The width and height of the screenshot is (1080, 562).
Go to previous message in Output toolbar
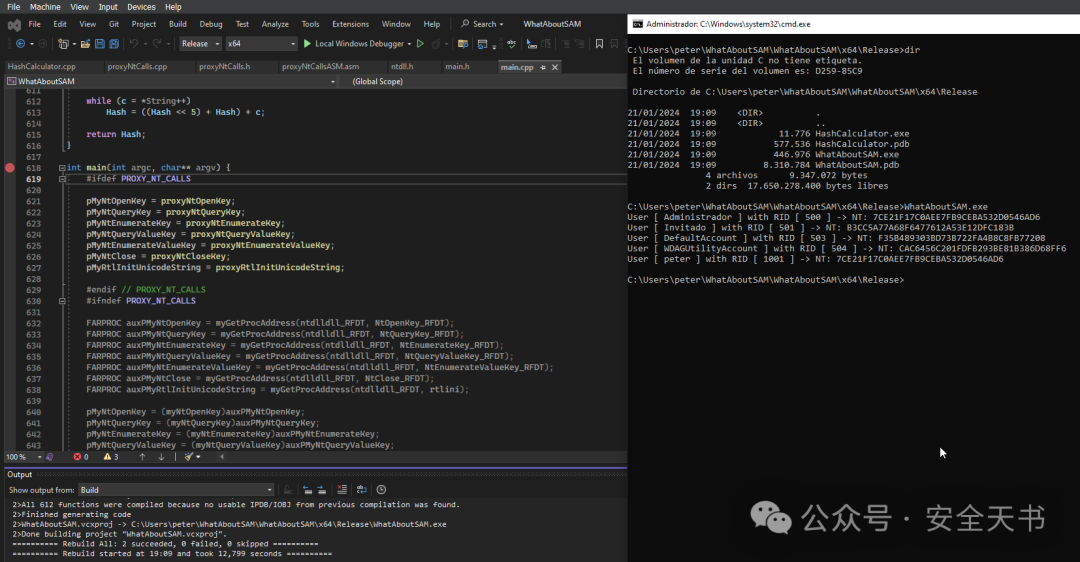click(x=307, y=490)
